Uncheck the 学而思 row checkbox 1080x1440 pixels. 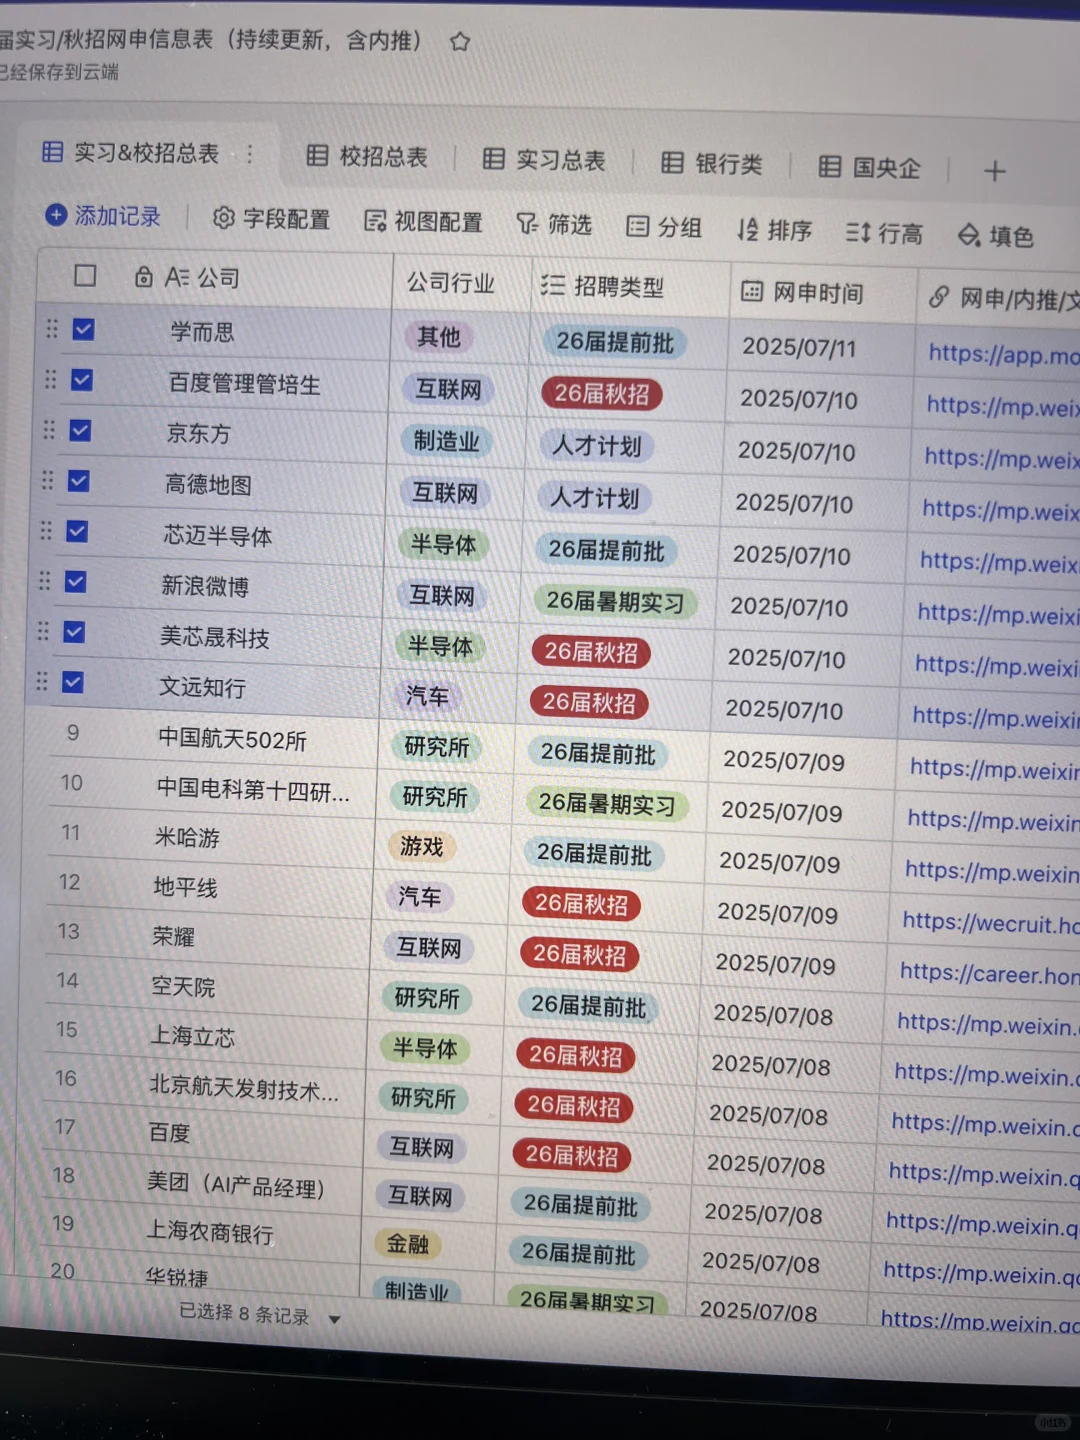[x=83, y=329]
